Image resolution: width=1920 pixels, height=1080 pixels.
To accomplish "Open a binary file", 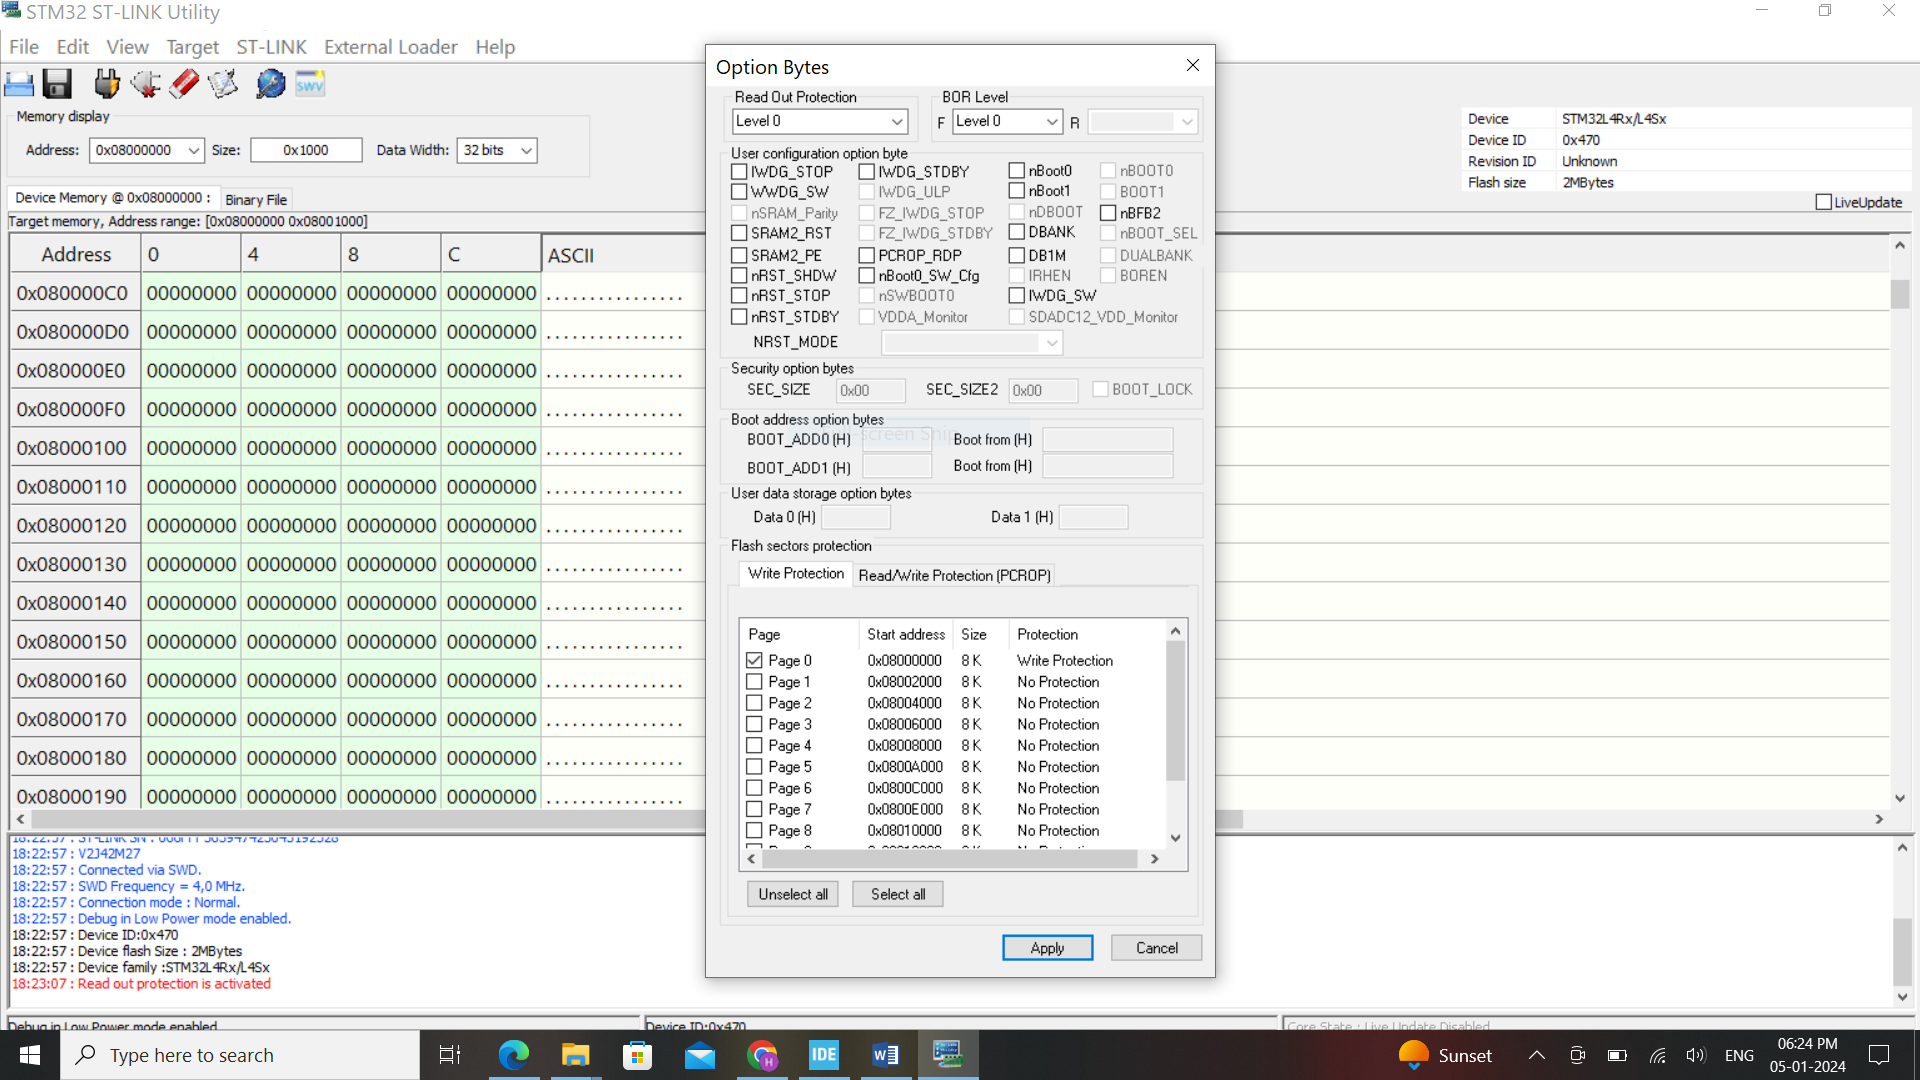I will [19, 83].
